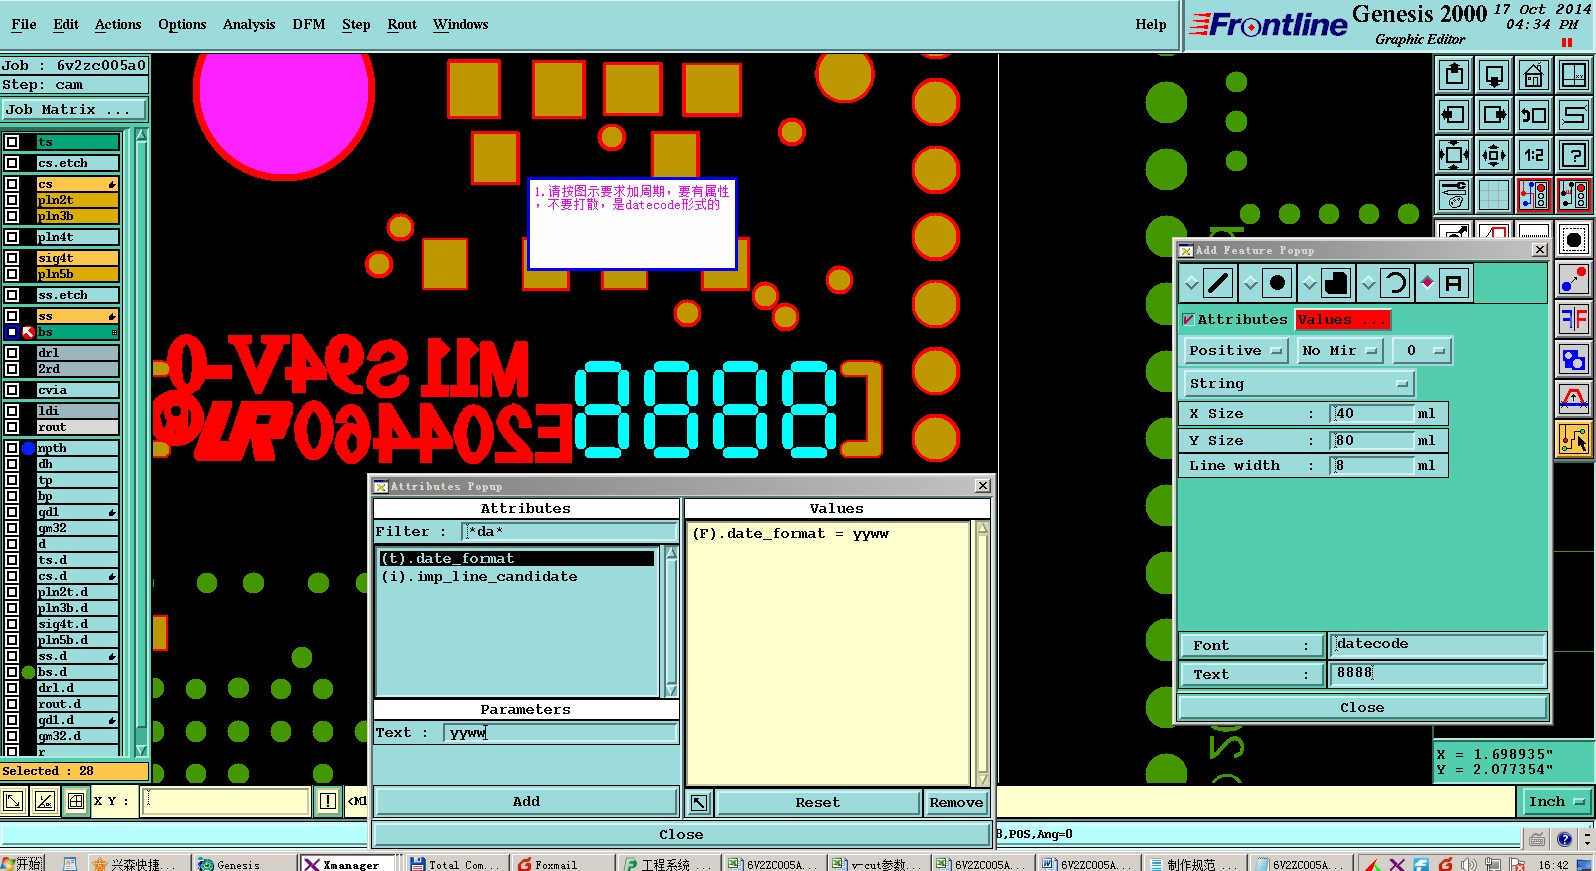Click the red-blue points move icon
1596x871 pixels.
pyautogui.click(x=1574, y=279)
